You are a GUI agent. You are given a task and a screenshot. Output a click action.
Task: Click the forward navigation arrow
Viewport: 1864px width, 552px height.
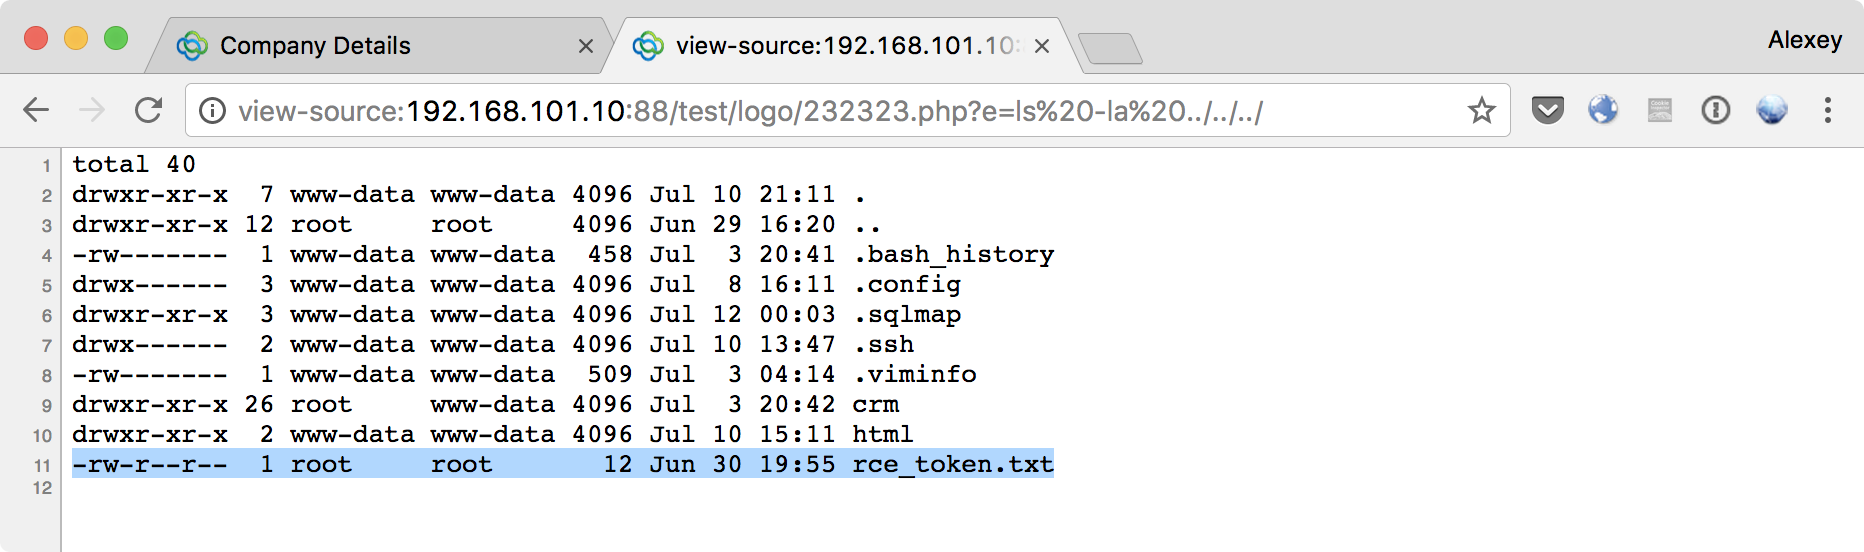tap(92, 110)
